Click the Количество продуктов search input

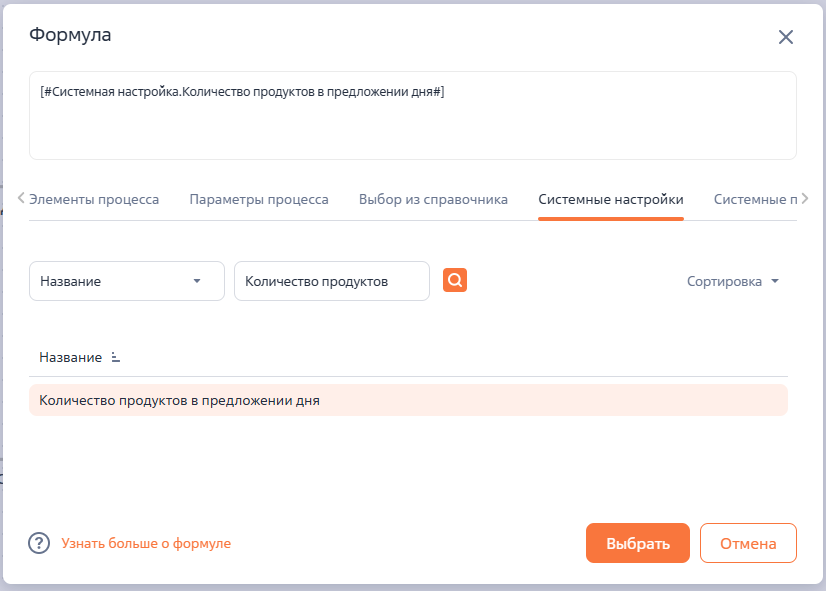(x=331, y=280)
